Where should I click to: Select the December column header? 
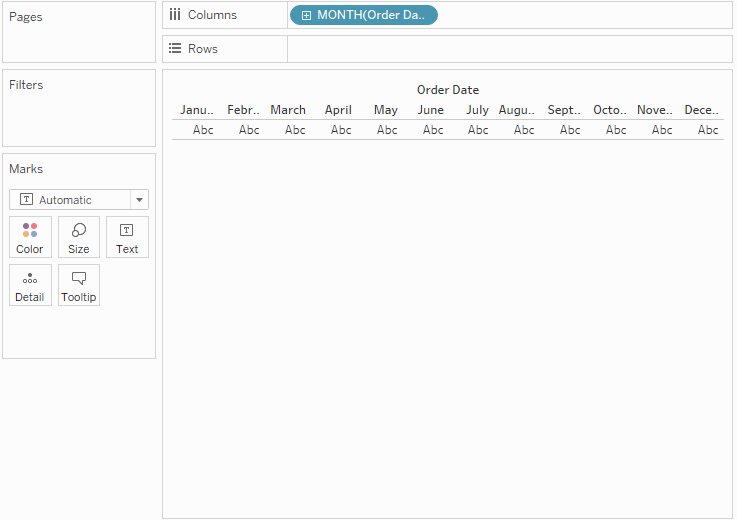[x=701, y=110]
